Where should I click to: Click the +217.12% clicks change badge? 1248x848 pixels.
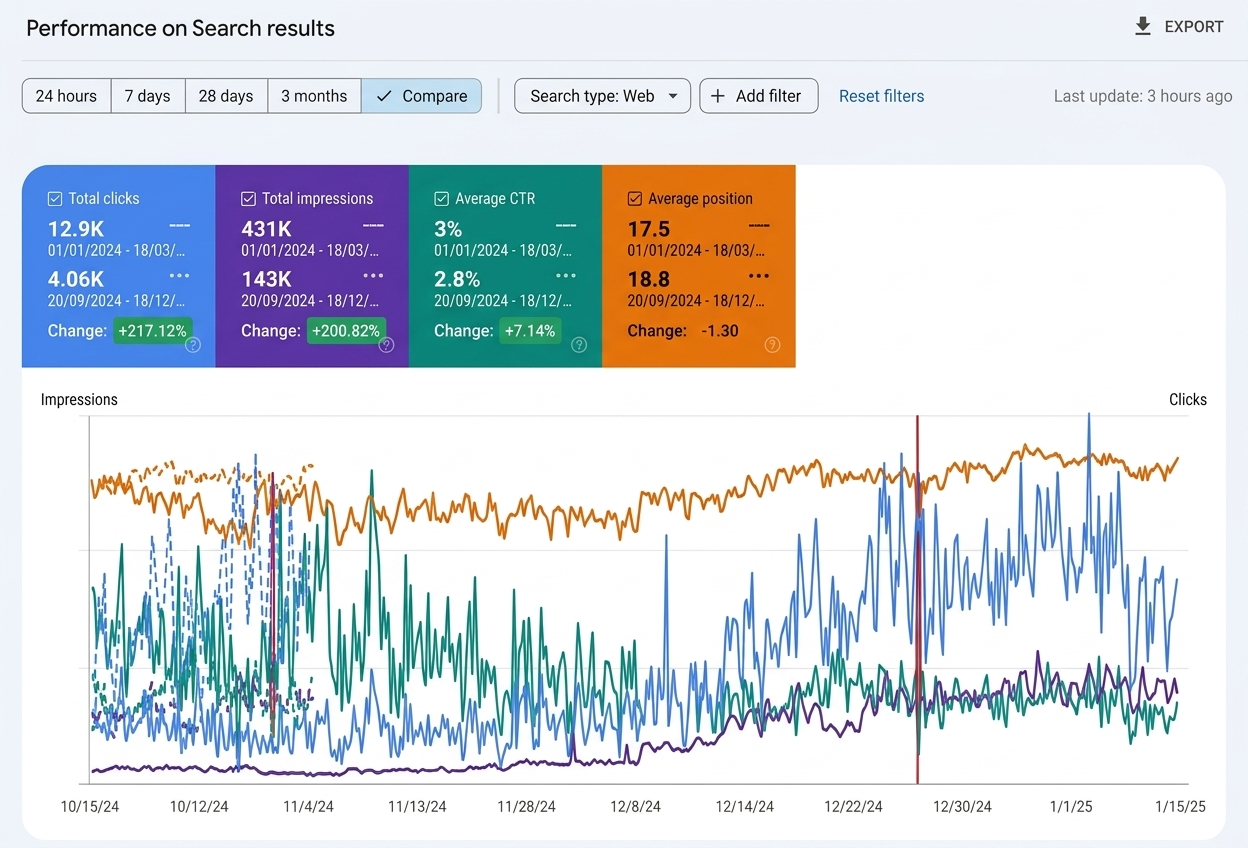pyautogui.click(x=153, y=330)
